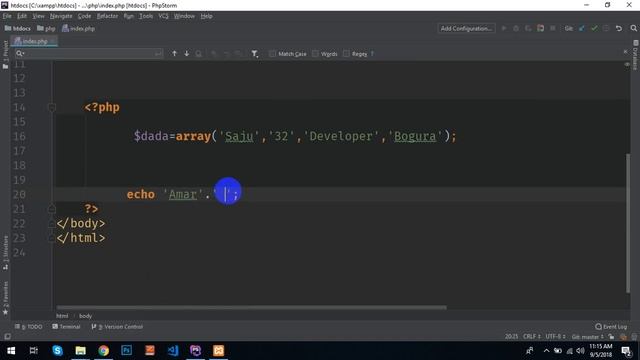Click the Run button in the toolbar
Image resolution: width=640 pixels, height=360 pixels.
(504, 28)
